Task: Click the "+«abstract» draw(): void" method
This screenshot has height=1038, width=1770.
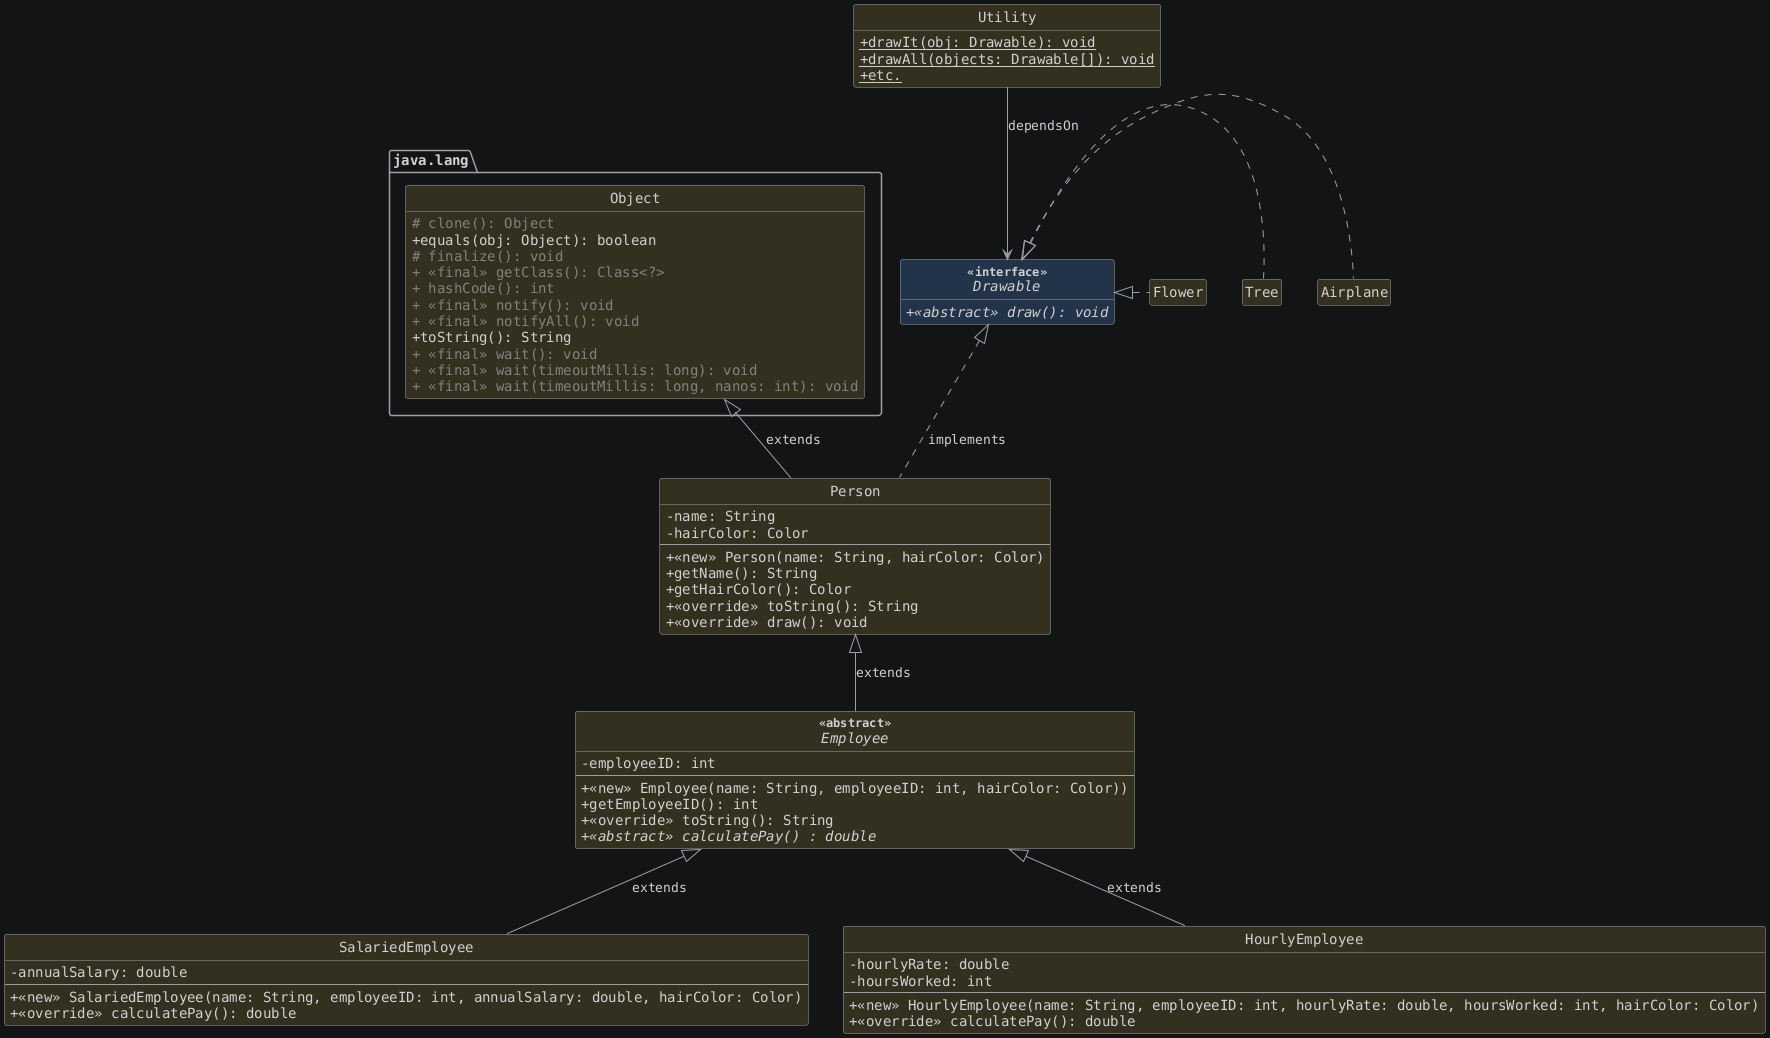Action: (x=1007, y=313)
